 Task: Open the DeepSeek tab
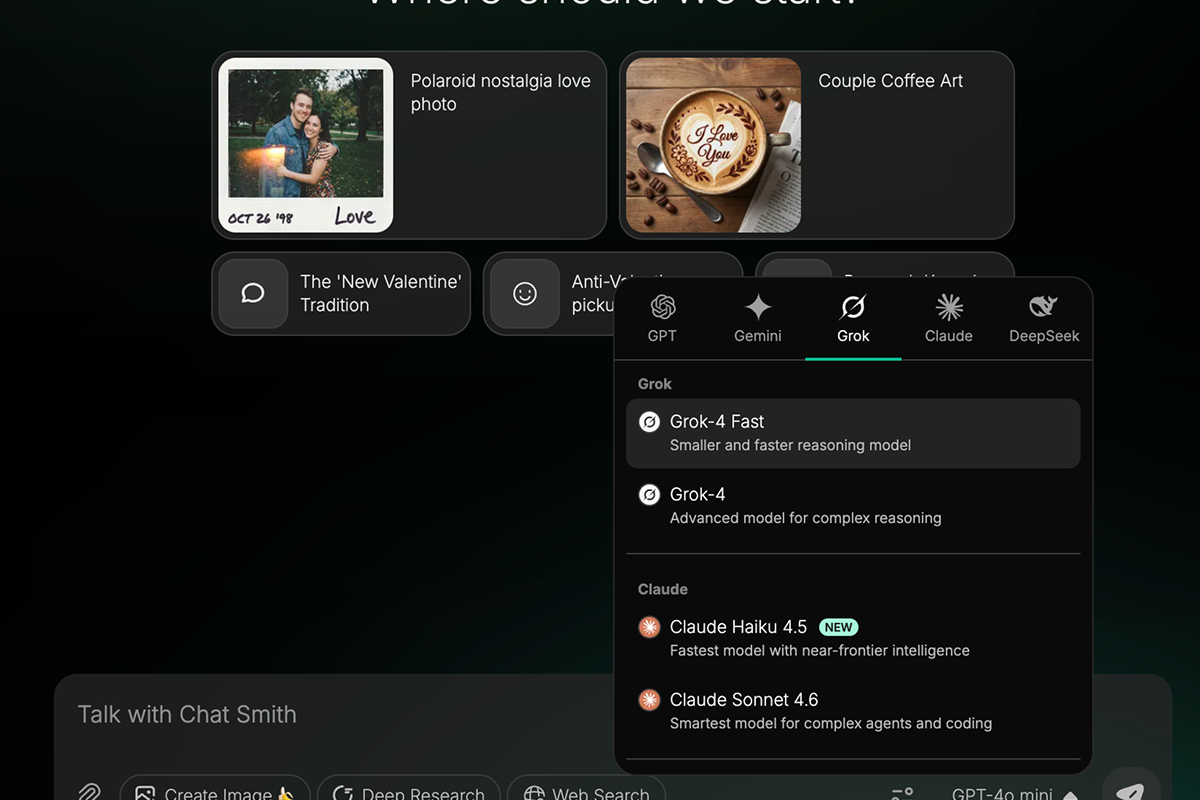[1044, 319]
